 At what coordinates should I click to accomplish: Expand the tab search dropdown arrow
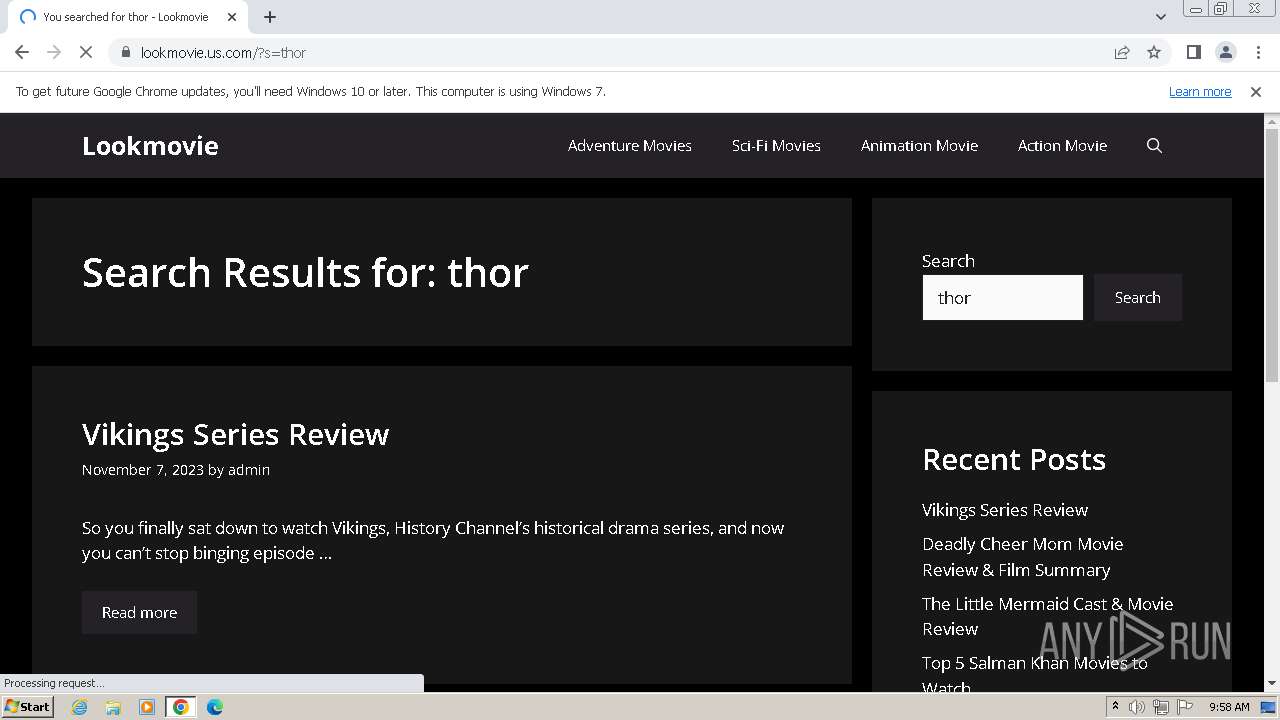[x=1160, y=17]
